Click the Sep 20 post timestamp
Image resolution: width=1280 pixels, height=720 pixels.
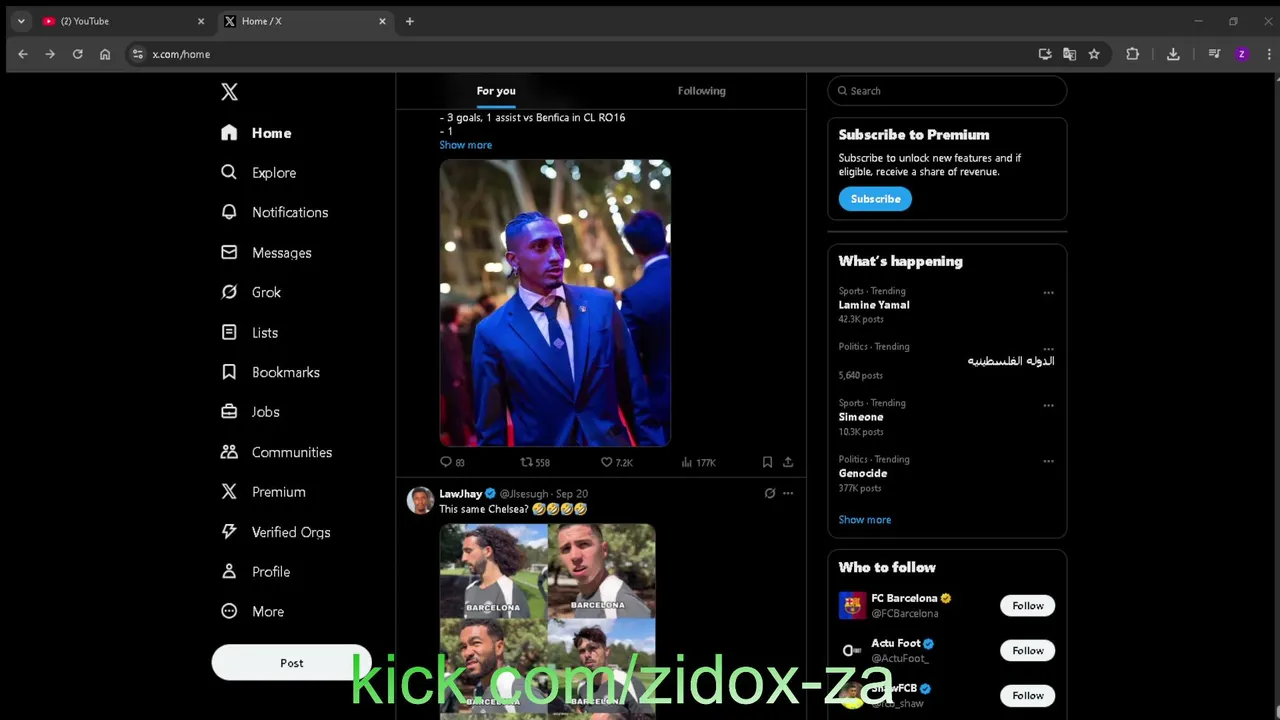(x=572, y=494)
